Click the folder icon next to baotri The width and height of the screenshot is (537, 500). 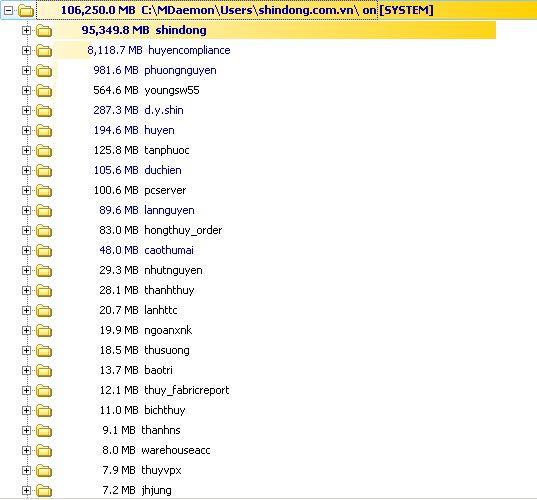pos(44,371)
